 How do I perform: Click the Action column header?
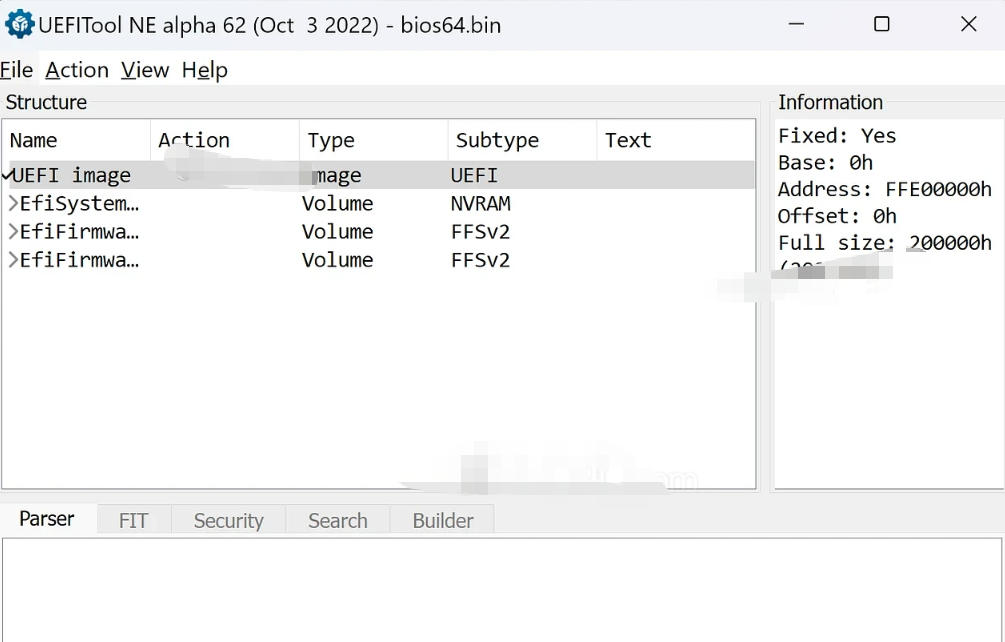pyautogui.click(x=225, y=140)
